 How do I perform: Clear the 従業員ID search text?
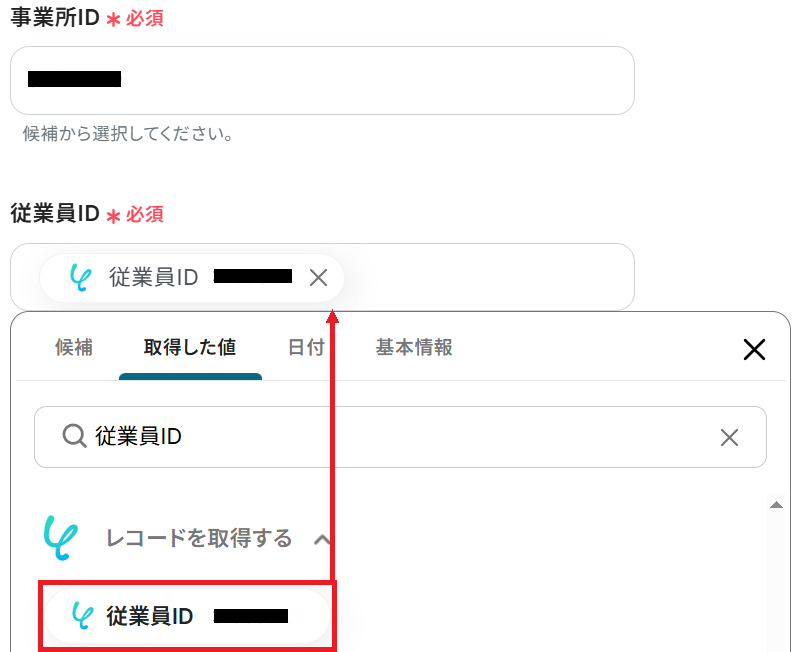click(729, 438)
